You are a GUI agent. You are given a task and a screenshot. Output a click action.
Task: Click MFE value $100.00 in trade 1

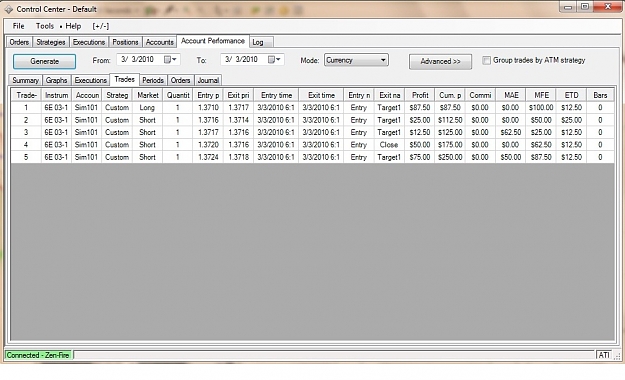coord(541,108)
